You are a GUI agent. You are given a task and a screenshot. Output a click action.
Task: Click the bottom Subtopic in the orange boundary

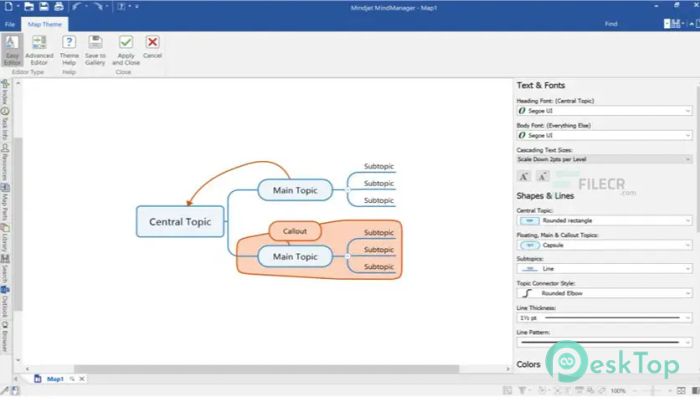coord(379,267)
